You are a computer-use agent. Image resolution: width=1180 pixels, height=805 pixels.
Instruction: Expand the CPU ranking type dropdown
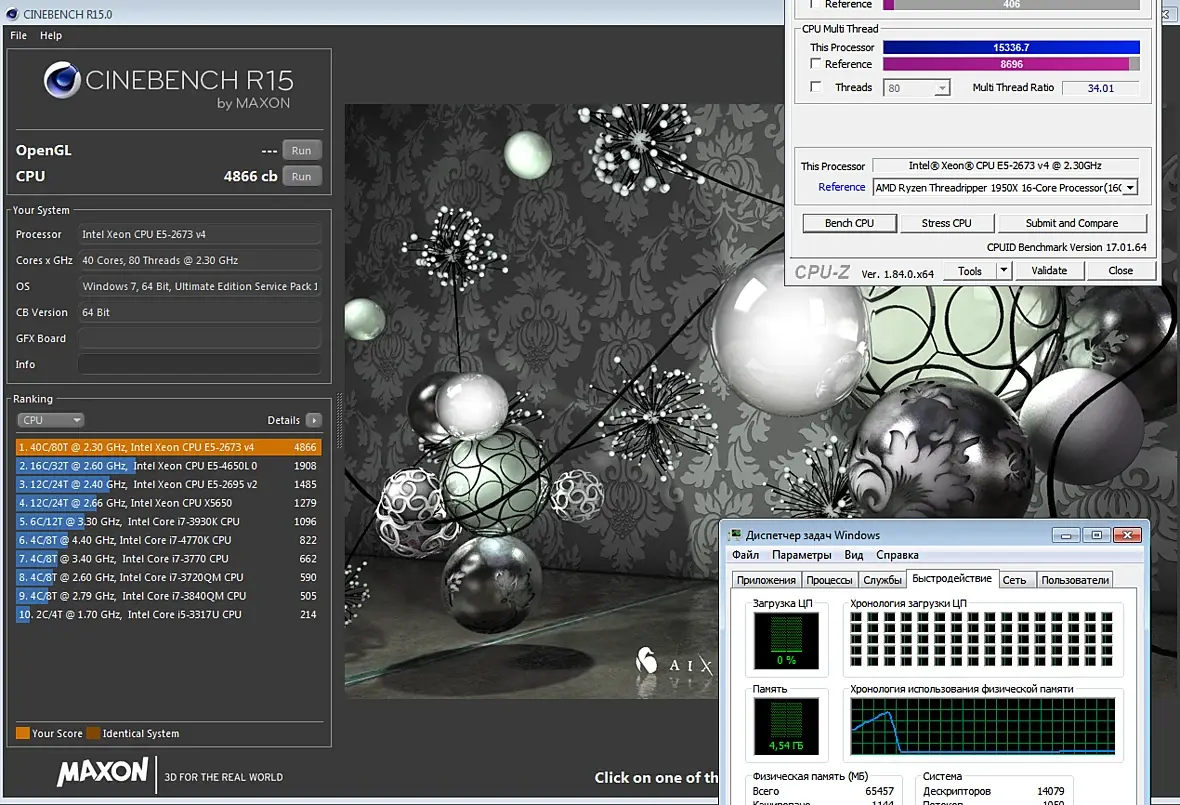pos(50,421)
